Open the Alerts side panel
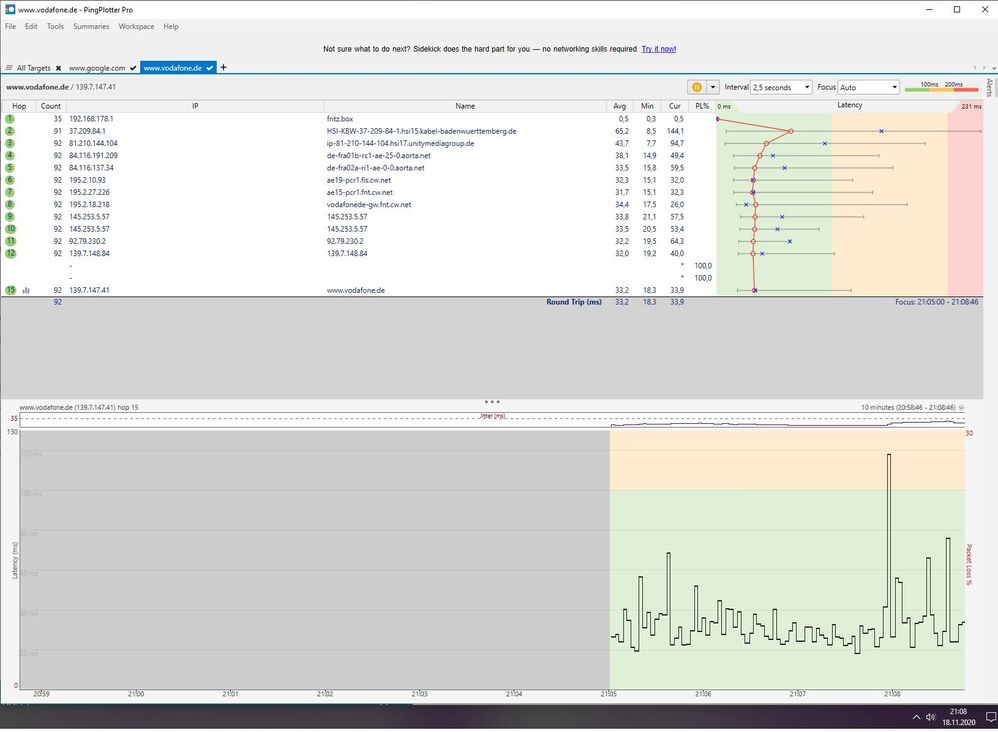Image resolution: width=998 pixels, height=732 pixels. (989, 88)
